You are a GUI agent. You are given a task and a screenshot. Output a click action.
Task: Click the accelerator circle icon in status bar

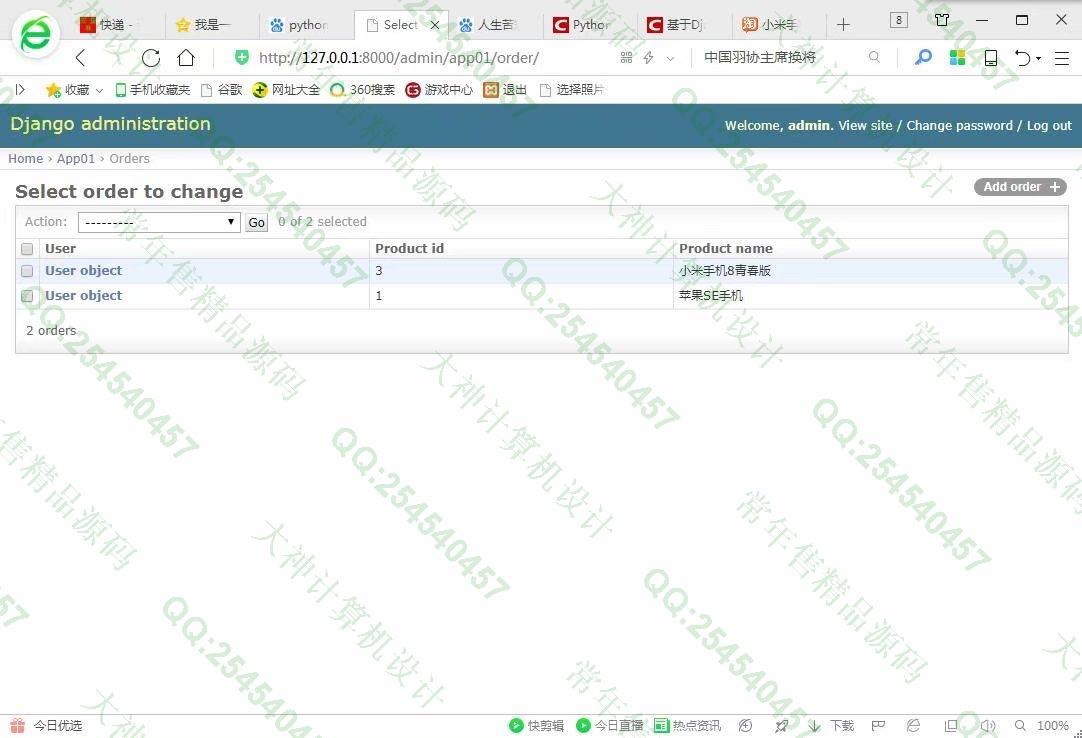(745, 726)
